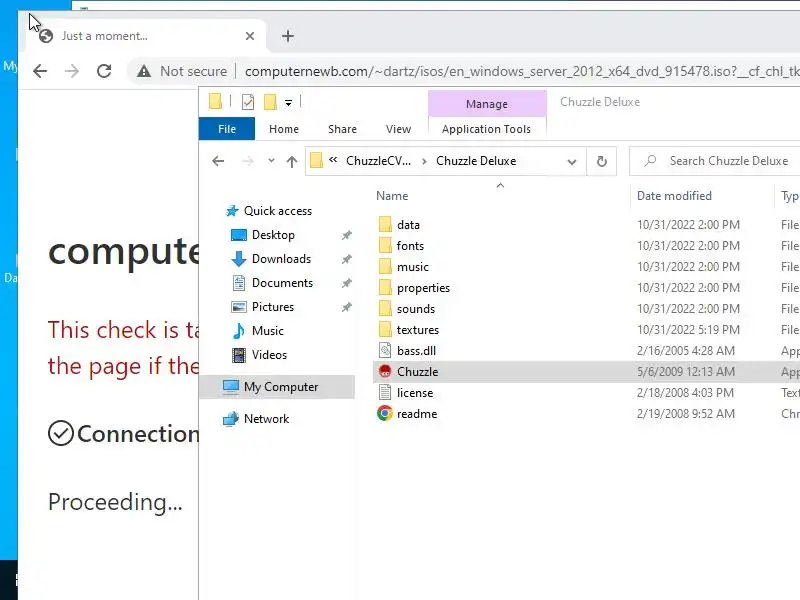Open a new browser tab

(x=288, y=36)
